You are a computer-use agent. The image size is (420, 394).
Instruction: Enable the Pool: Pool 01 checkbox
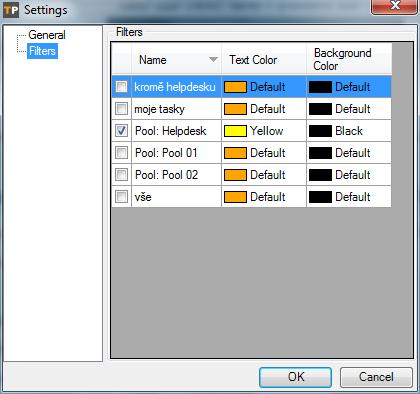[x=121, y=153]
